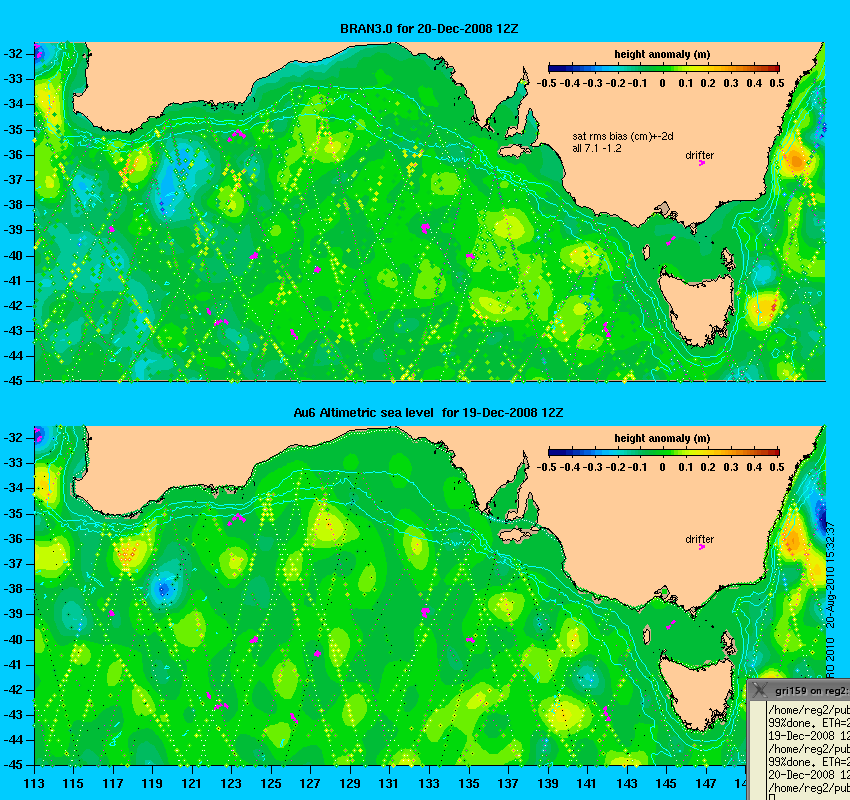Click longitude label '143' on the x-axis
Screen dimensions: 850x800
coord(627,783)
